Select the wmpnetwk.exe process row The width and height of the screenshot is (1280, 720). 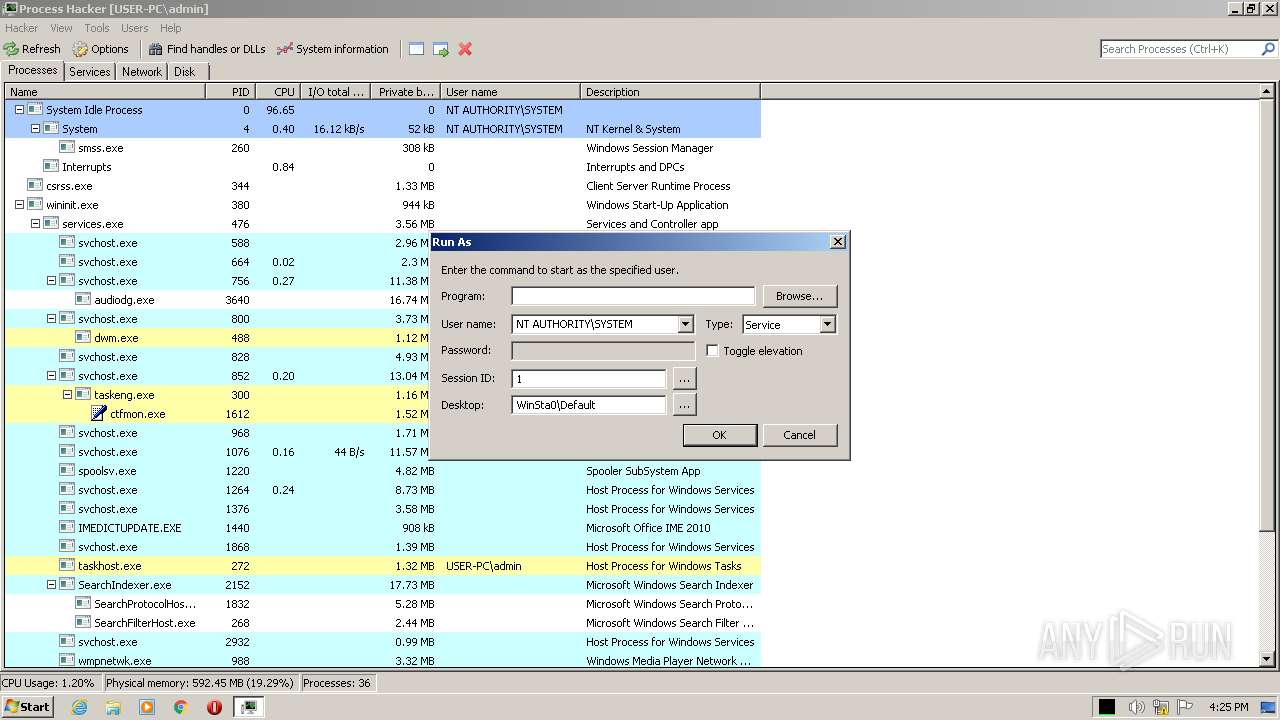(383, 661)
